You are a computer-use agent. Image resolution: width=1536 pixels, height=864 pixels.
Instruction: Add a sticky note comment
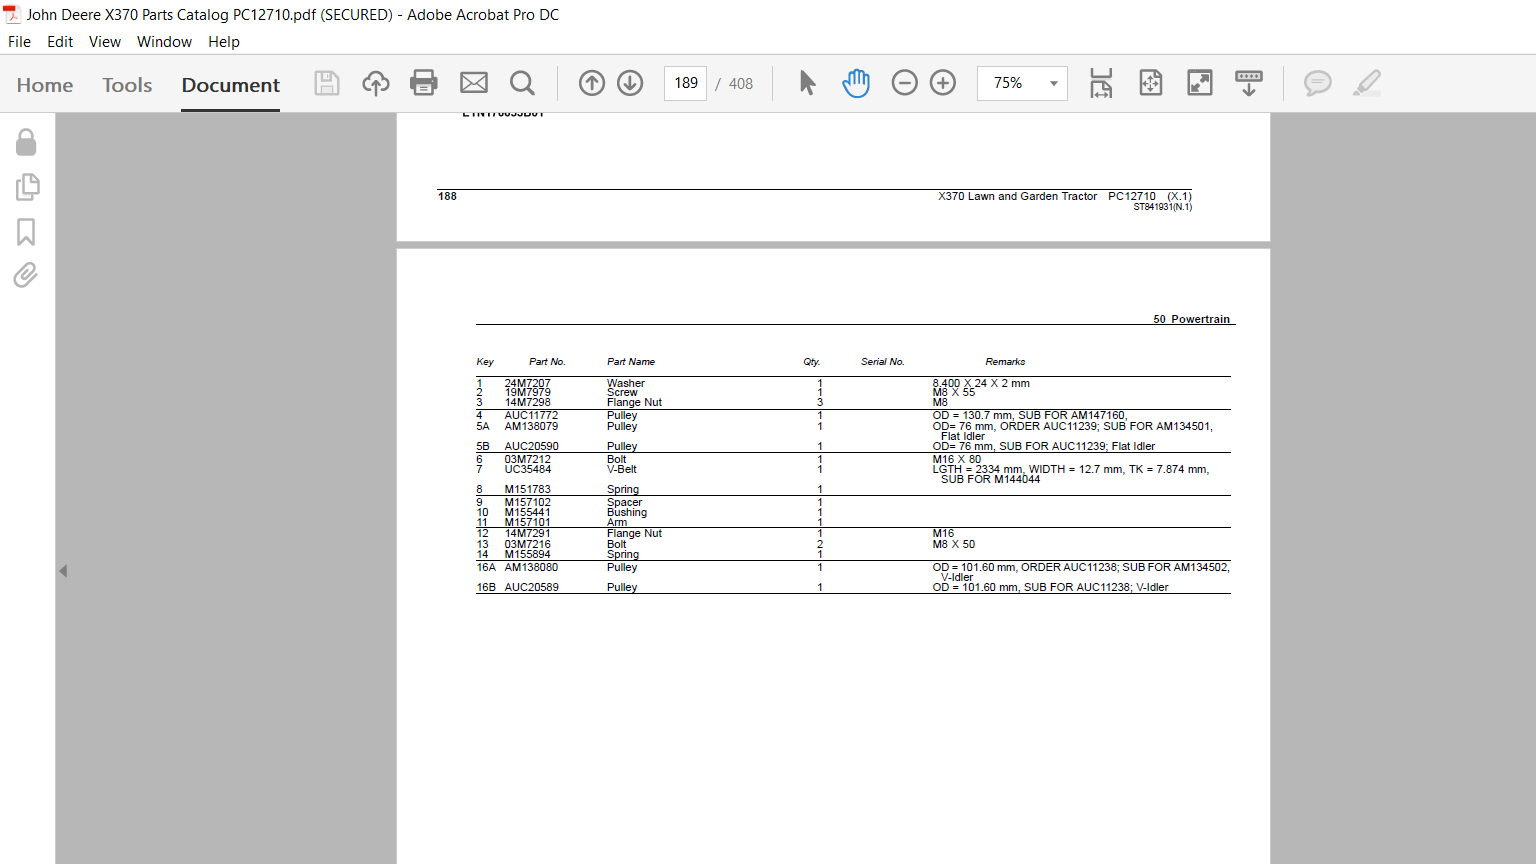pyautogui.click(x=1318, y=83)
